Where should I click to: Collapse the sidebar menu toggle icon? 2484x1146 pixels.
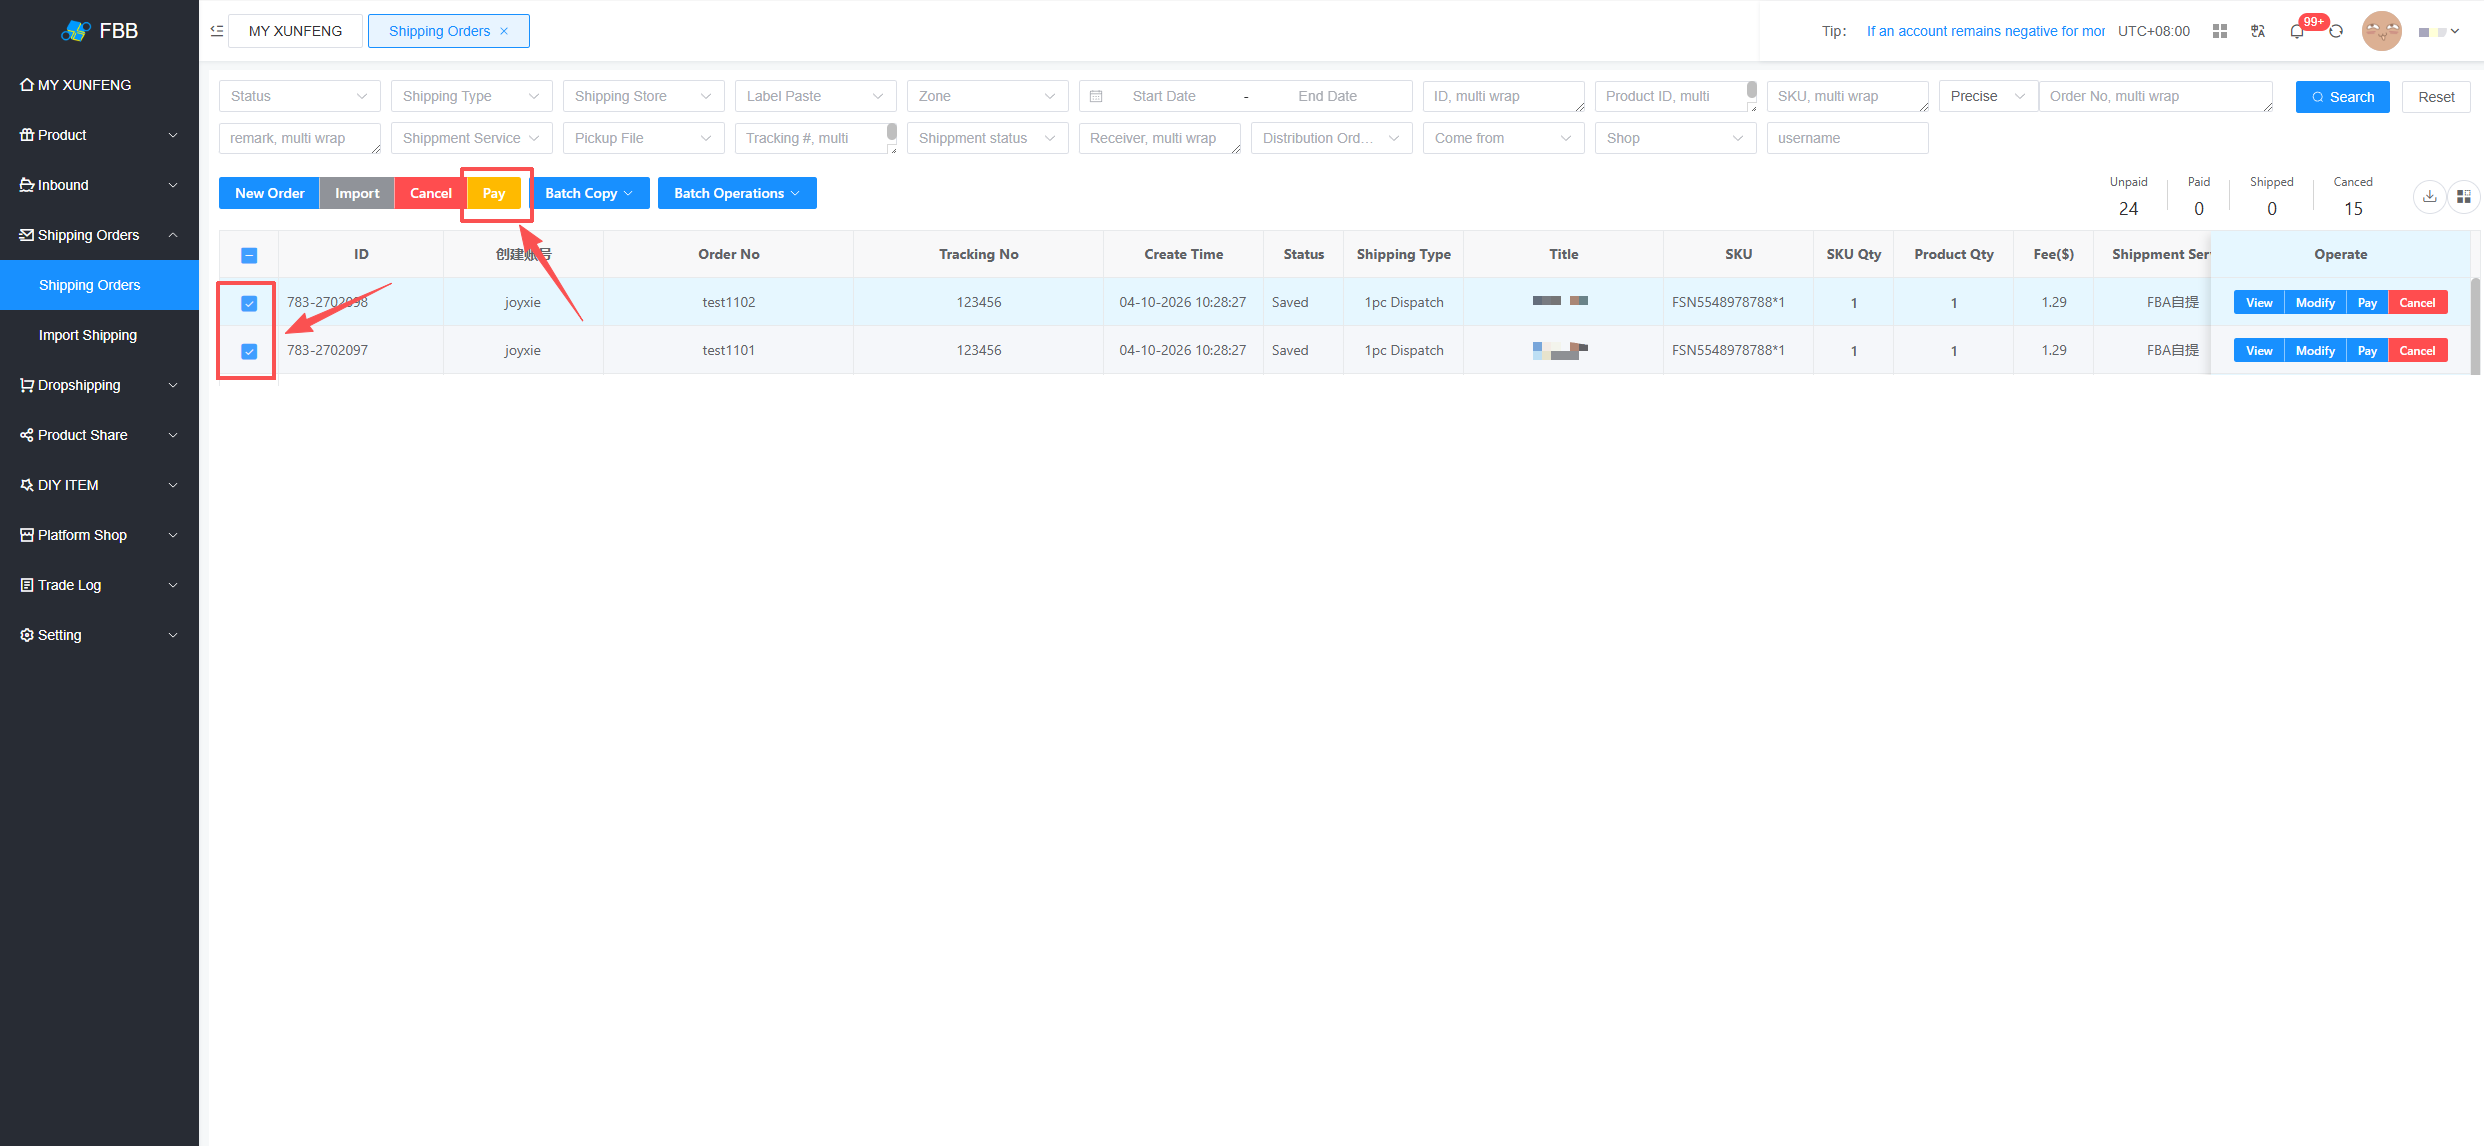click(x=216, y=31)
